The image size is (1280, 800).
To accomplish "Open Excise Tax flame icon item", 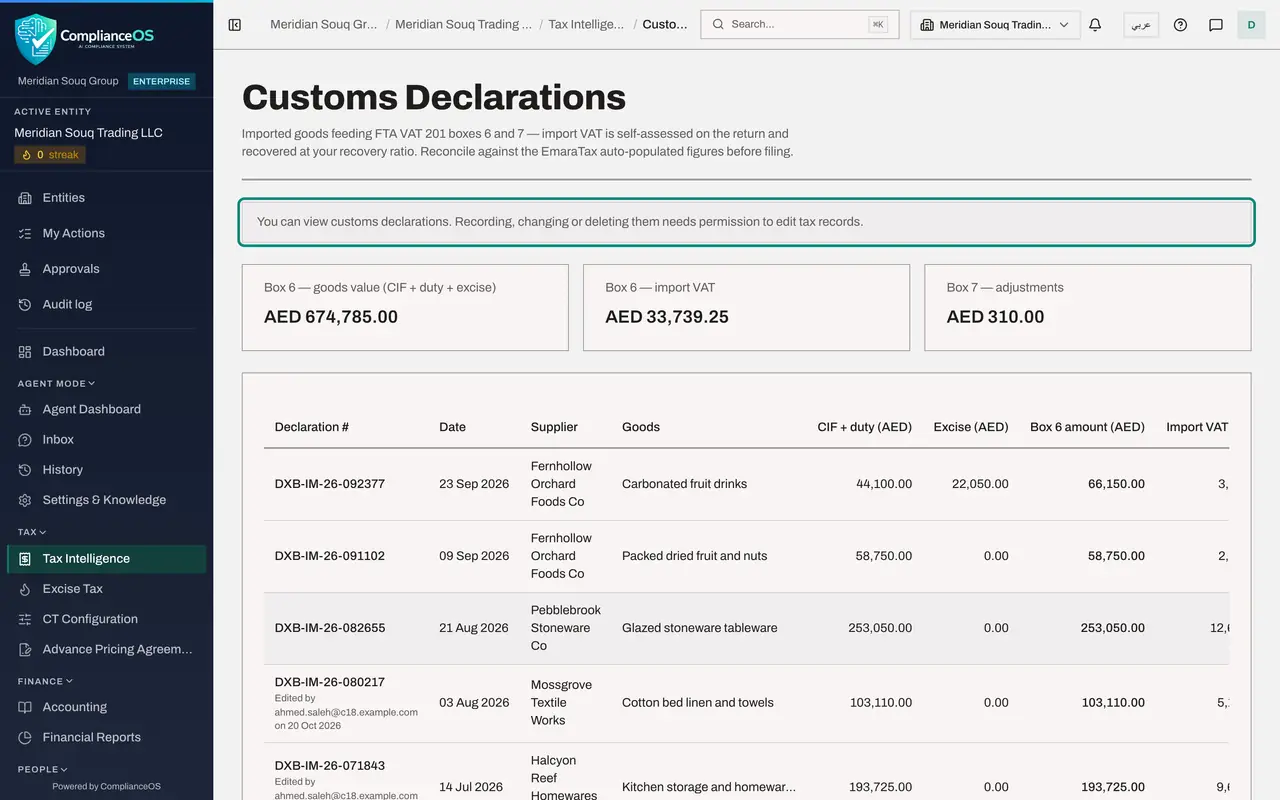I will coord(25,589).
